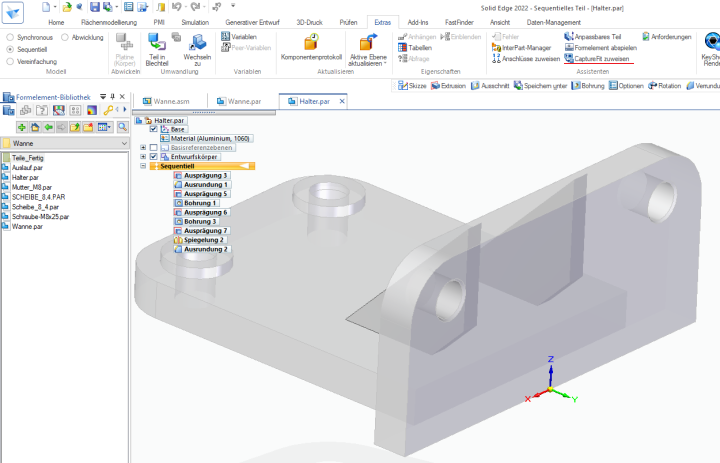Close the Halter.par document tab
This screenshot has height=463, width=720.
pos(342,101)
